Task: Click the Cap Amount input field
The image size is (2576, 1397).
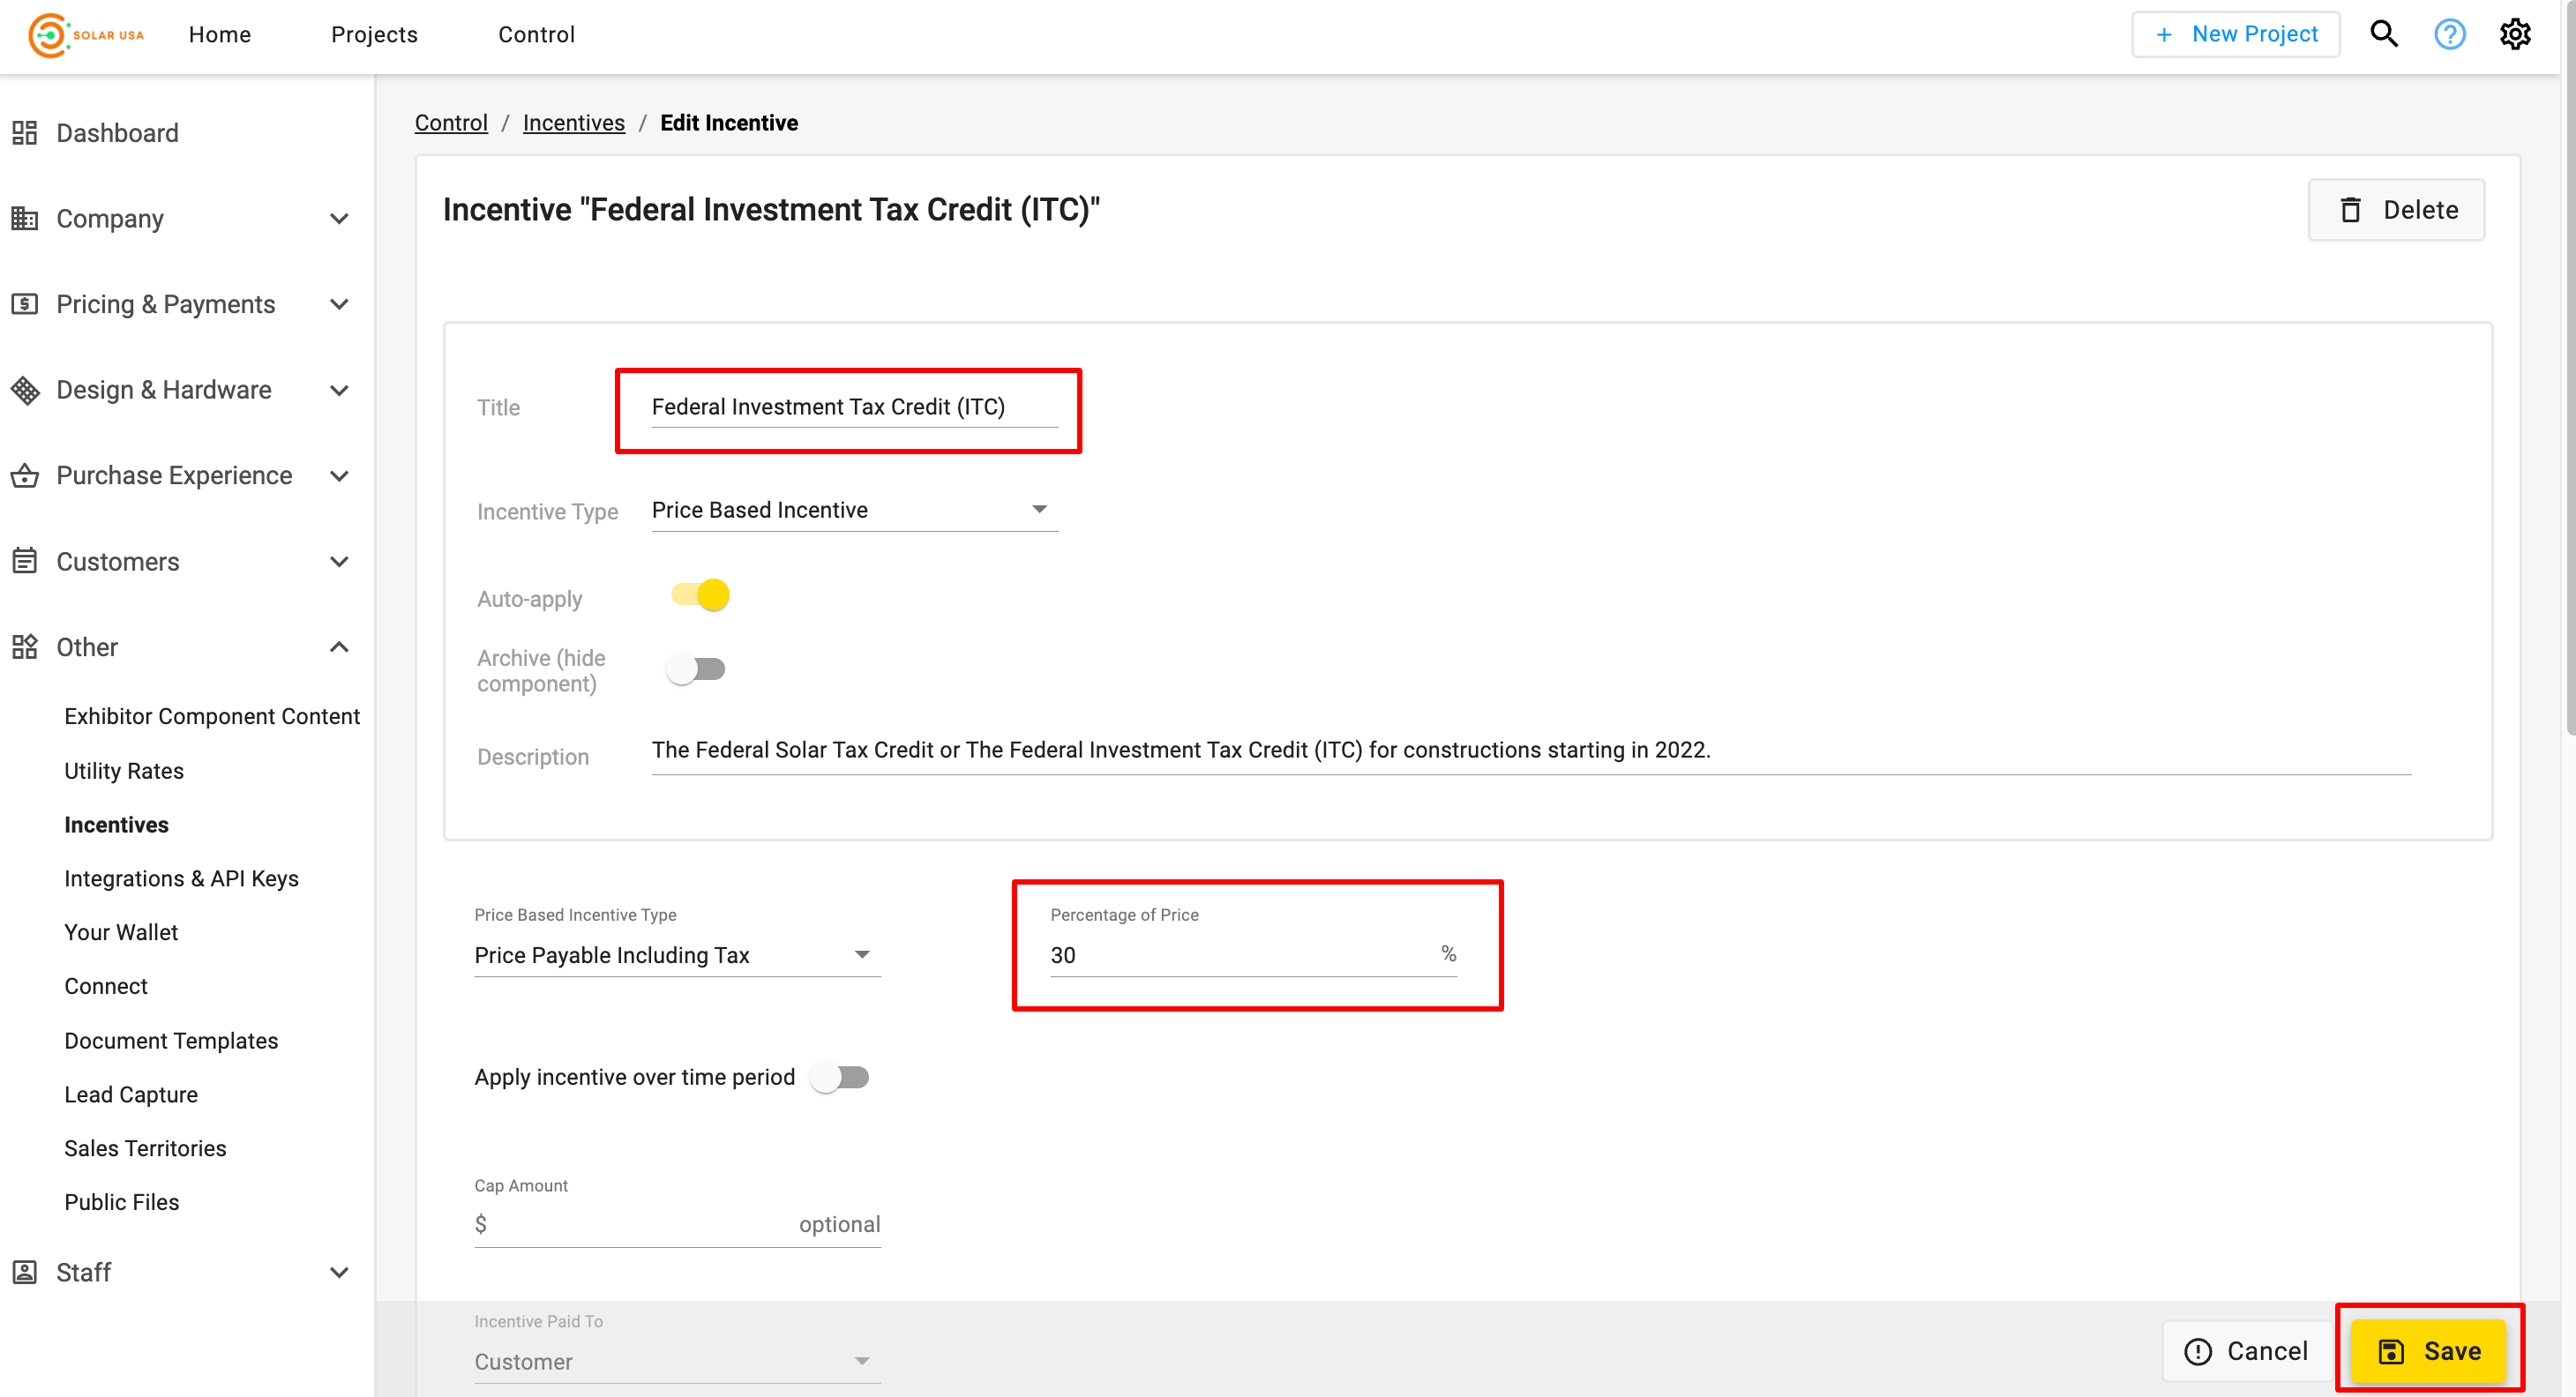Action: [677, 1225]
